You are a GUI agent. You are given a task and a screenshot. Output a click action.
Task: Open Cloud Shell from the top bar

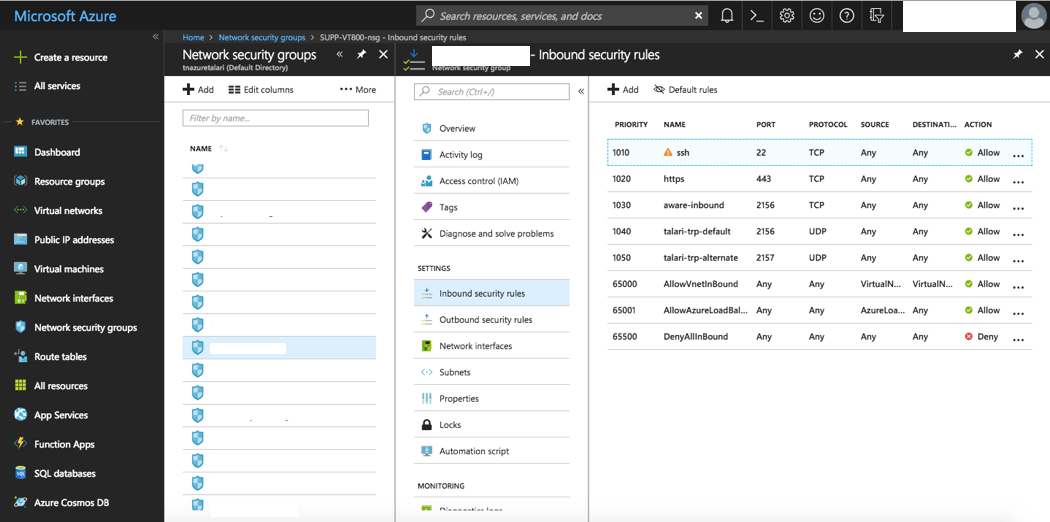(757, 15)
